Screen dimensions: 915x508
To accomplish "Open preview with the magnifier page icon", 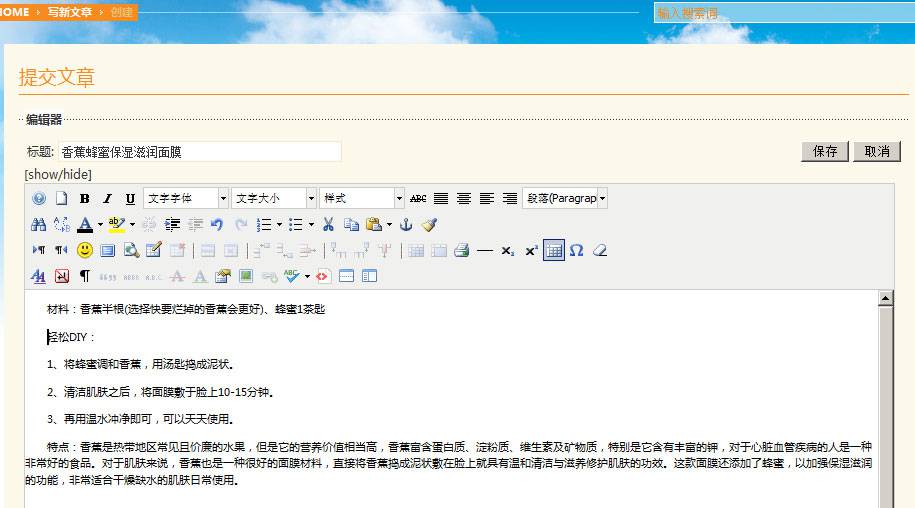I will [131, 251].
